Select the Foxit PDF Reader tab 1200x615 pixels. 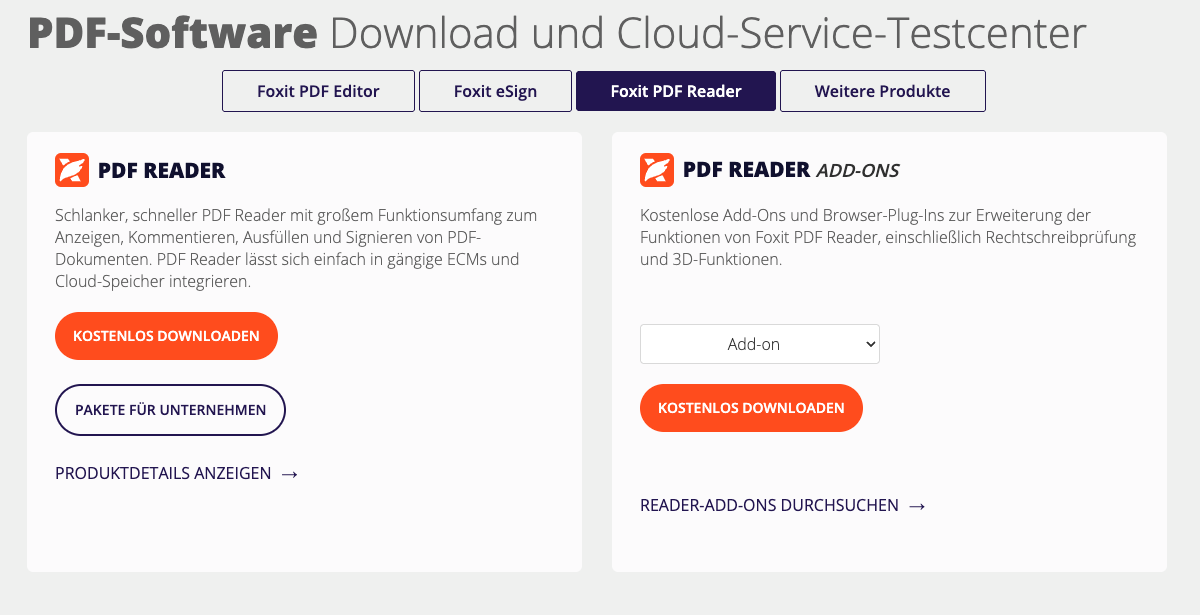pyautogui.click(x=676, y=91)
